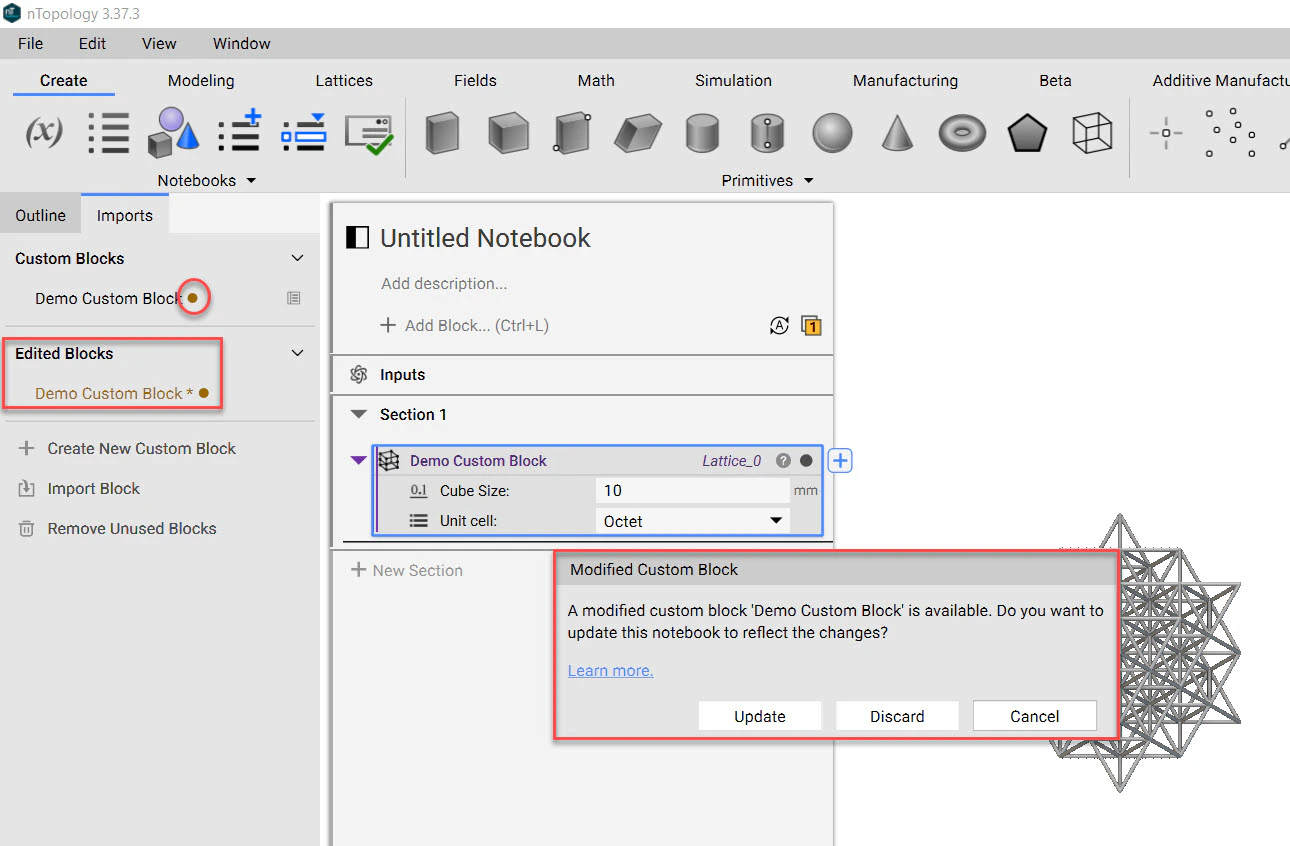Viewport: 1290px width, 846px height.
Task: Collapse the Custom Blocks section chevron
Action: coord(297,258)
